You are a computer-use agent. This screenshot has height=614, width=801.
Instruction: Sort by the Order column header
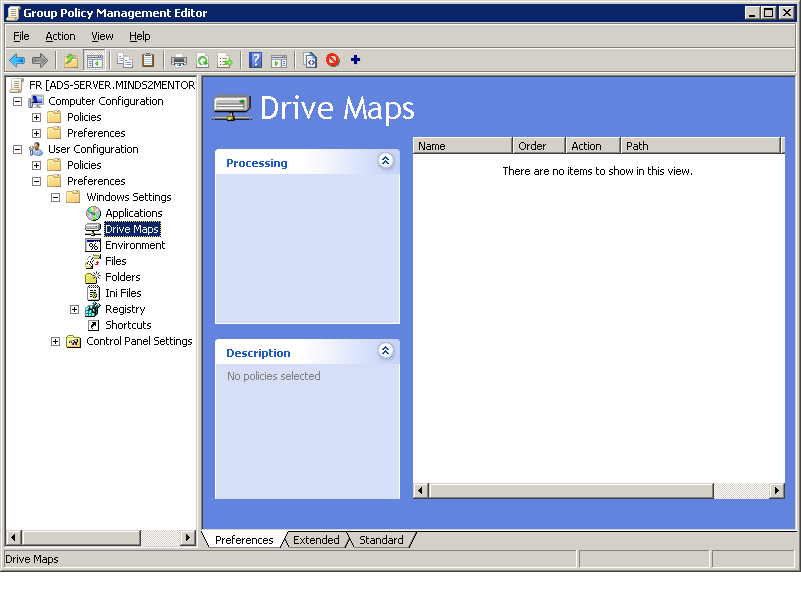click(x=539, y=146)
